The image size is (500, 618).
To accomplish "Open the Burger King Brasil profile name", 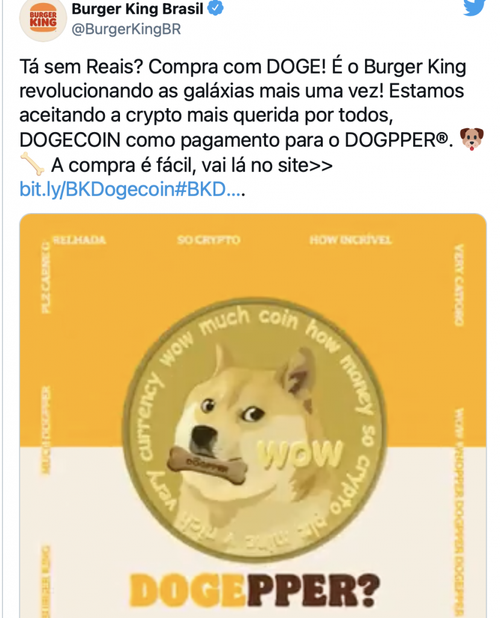I will coord(138,9).
